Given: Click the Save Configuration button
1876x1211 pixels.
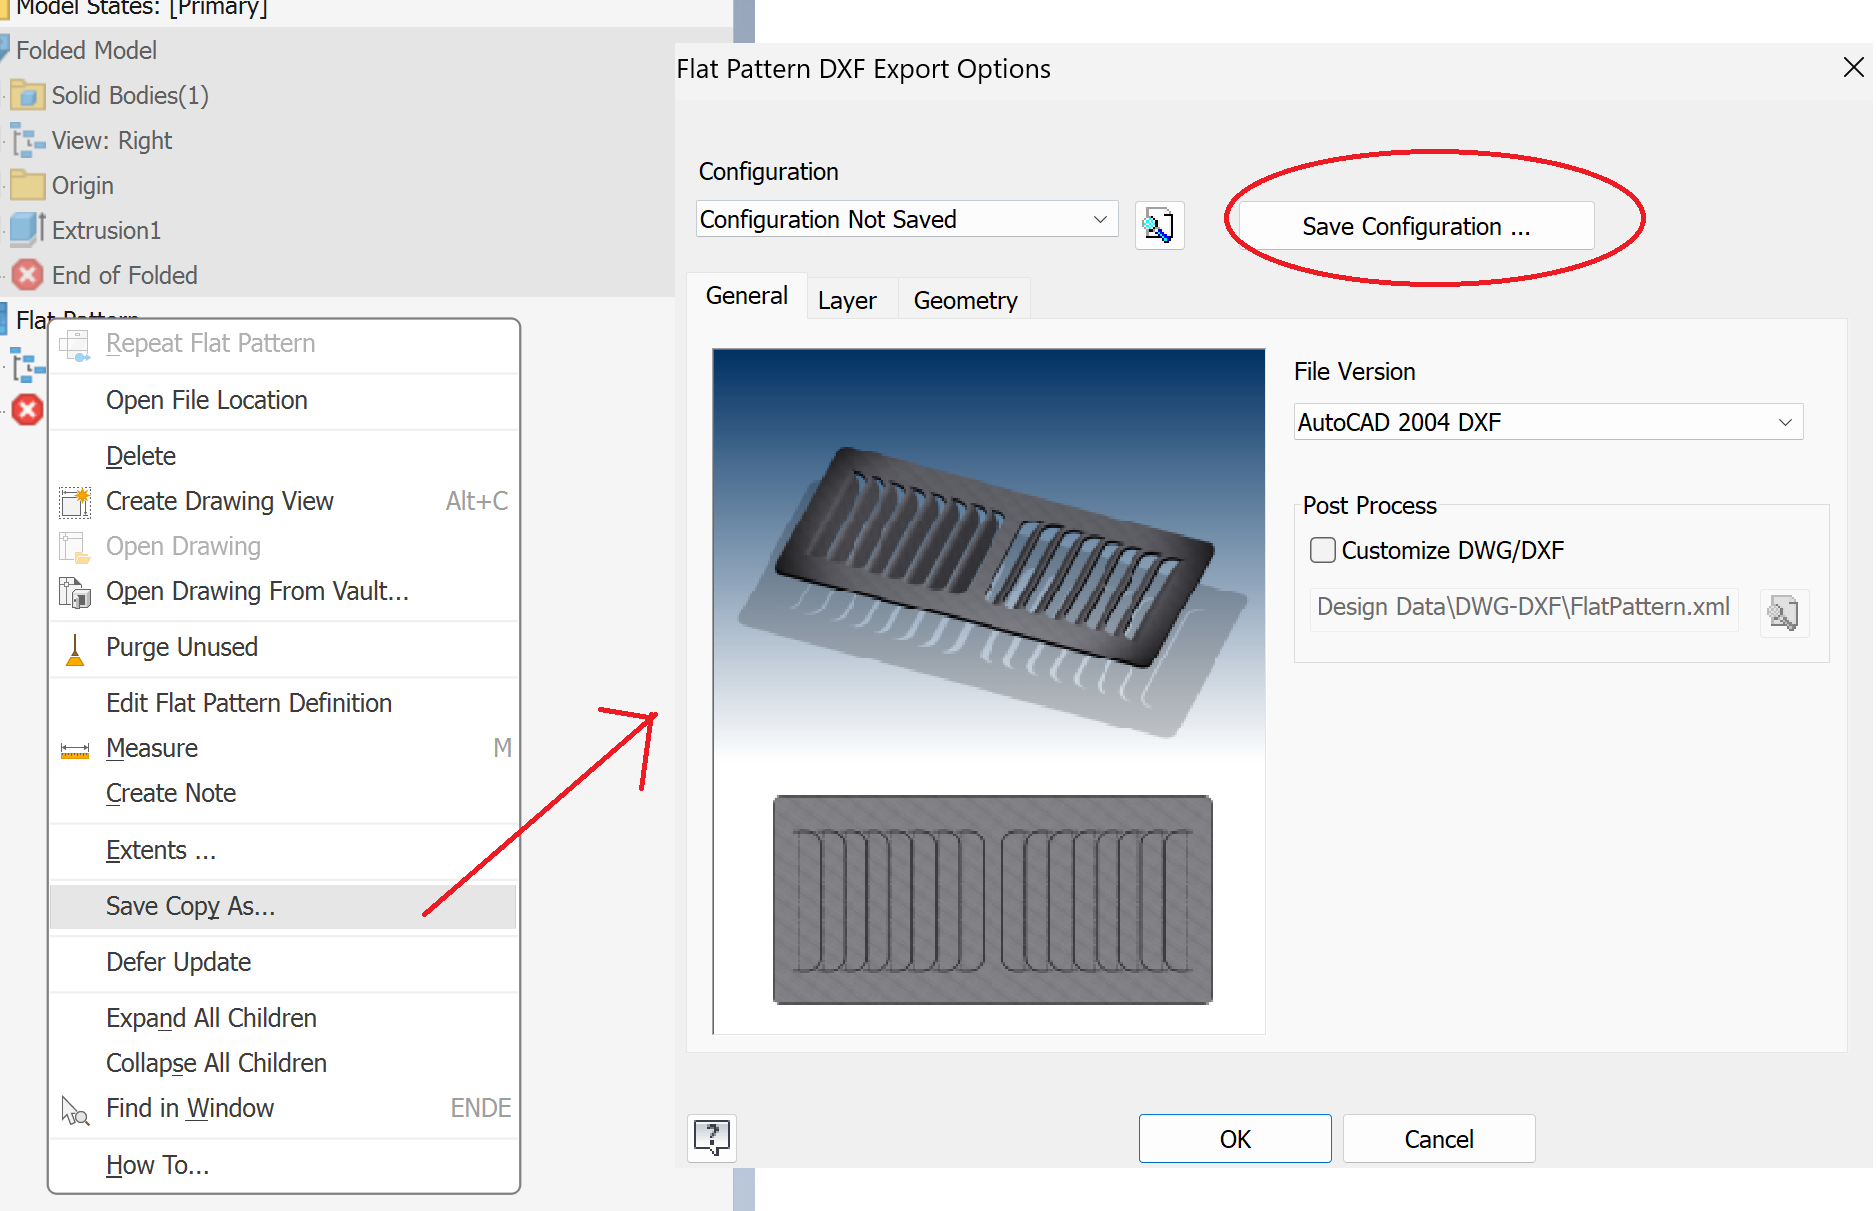Looking at the screenshot, I should click(1415, 226).
